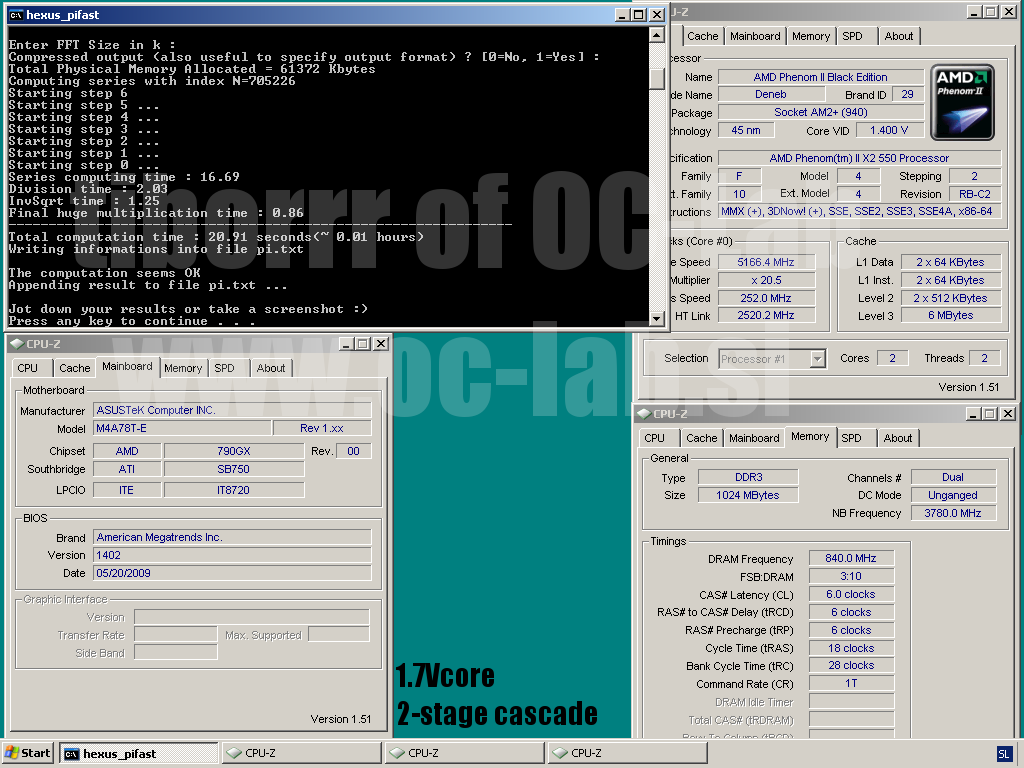Click the 5166.4 MHz core speed value
The image size is (1024, 768).
(x=767, y=262)
